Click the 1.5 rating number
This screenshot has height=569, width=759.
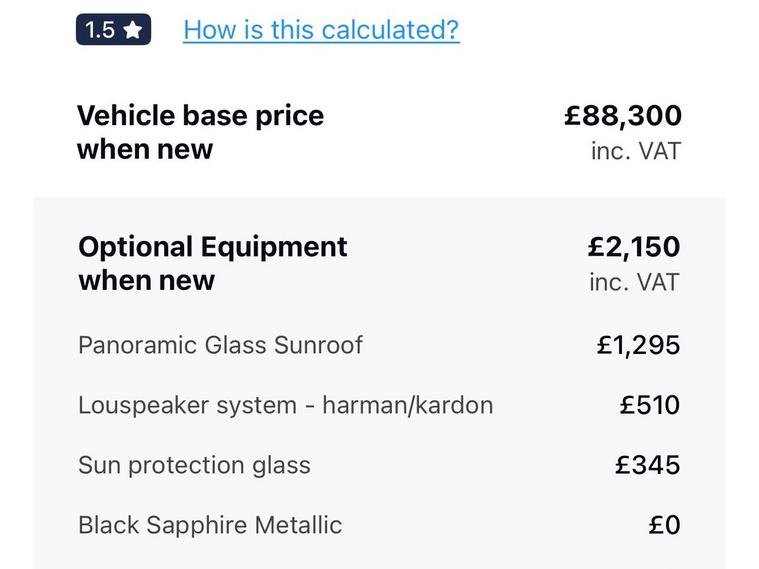point(100,30)
